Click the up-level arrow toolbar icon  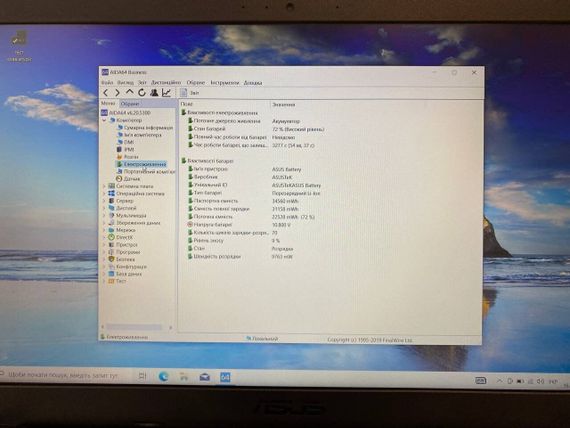(x=129, y=92)
